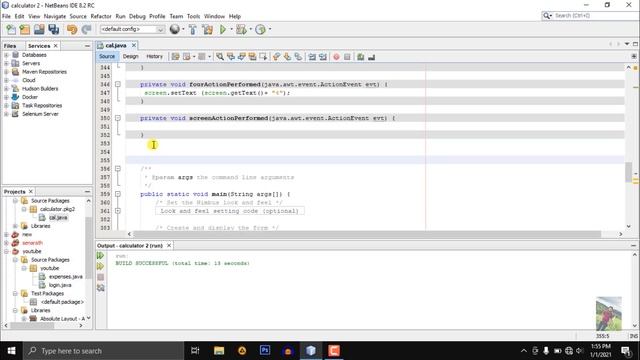Switch to the Design view
This screenshot has height=360, width=640.
tap(131, 57)
